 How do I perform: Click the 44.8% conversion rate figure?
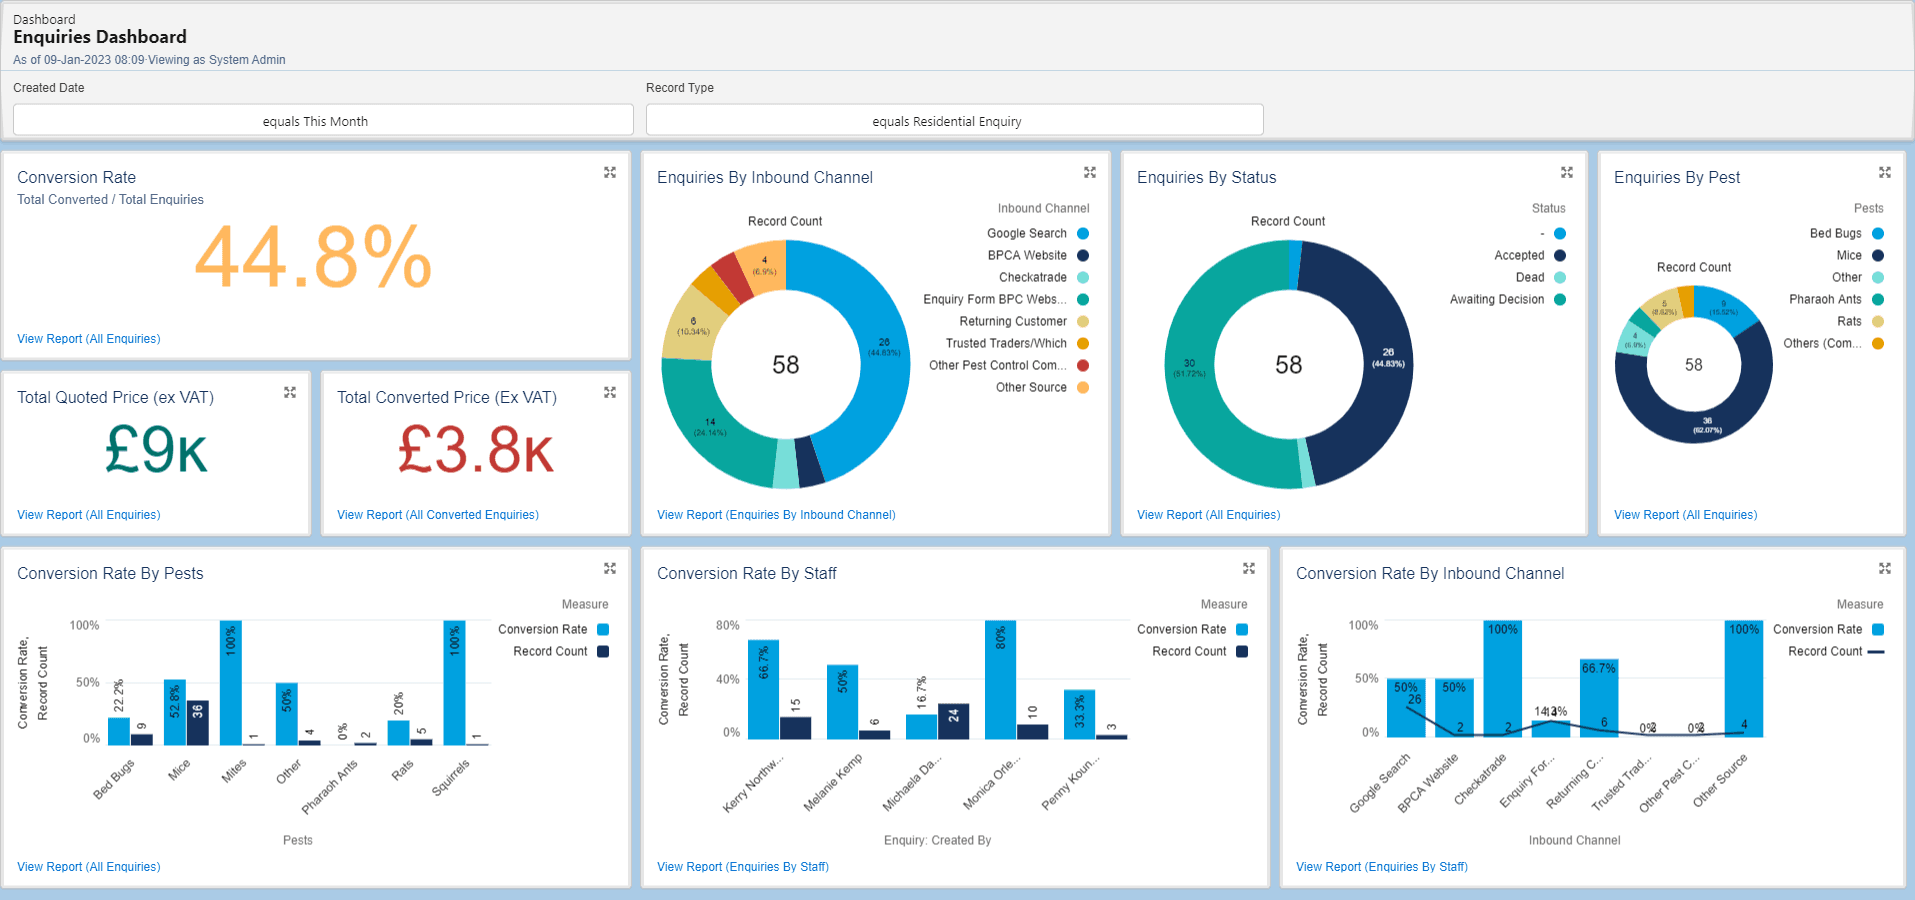pyautogui.click(x=313, y=257)
